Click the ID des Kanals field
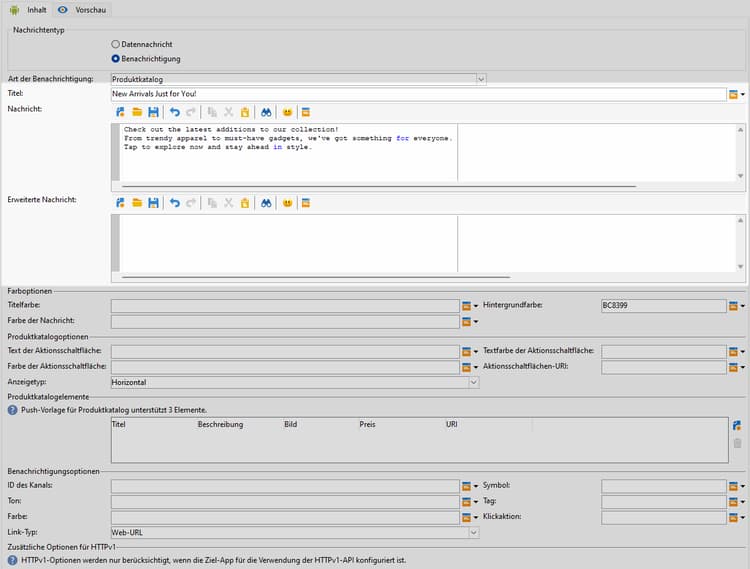The height and width of the screenshot is (569, 750). [285, 486]
